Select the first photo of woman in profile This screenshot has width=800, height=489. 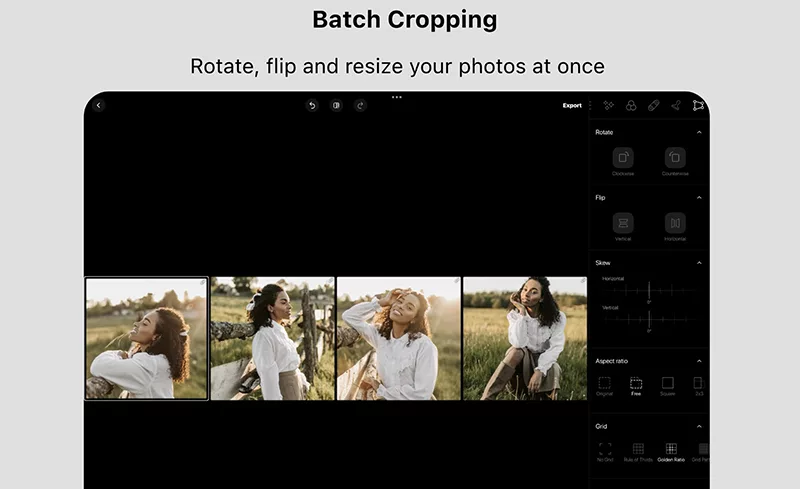click(x=146, y=338)
